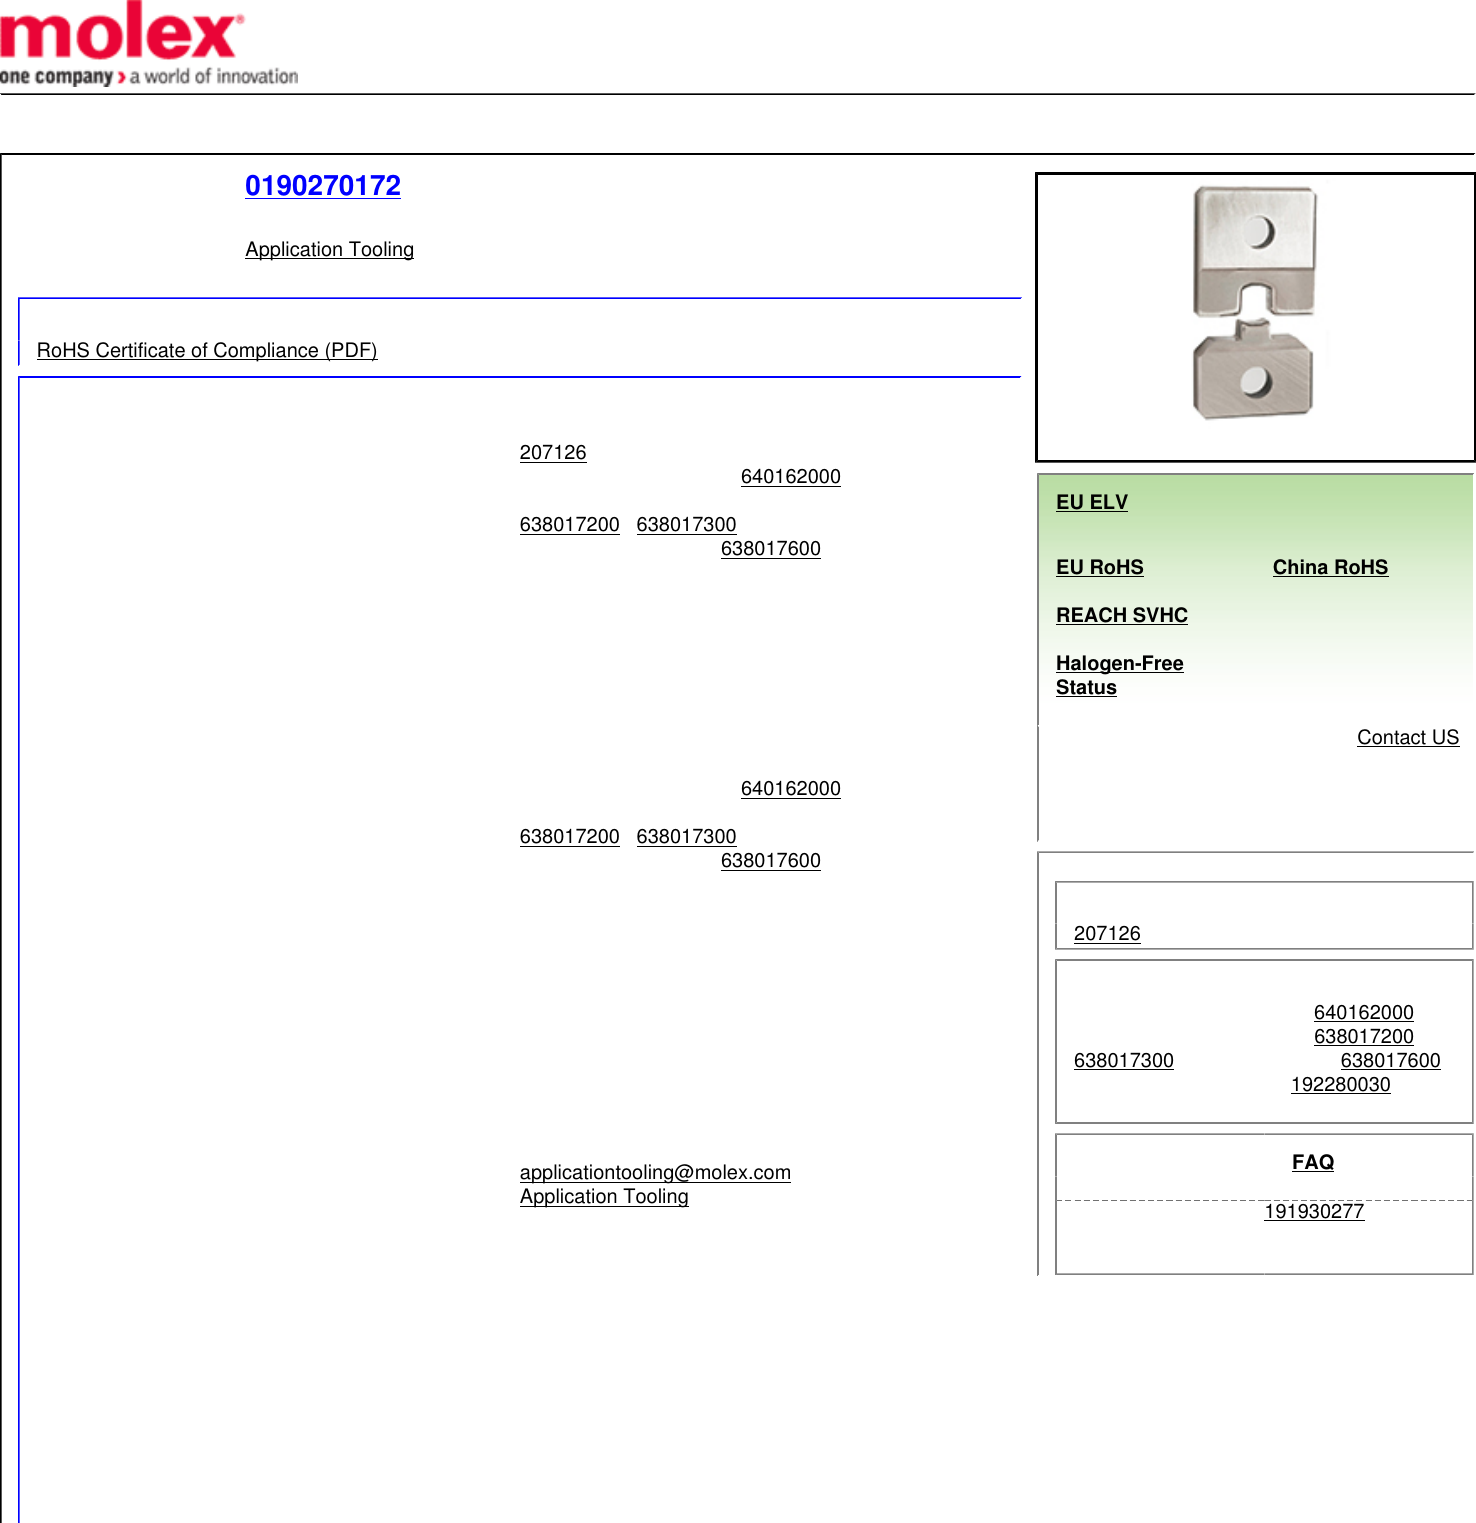The height and width of the screenshot is (1523, 1476).
Task: Open 640162000 link in right sidebar box
Action: (x=1362, y=1012)
